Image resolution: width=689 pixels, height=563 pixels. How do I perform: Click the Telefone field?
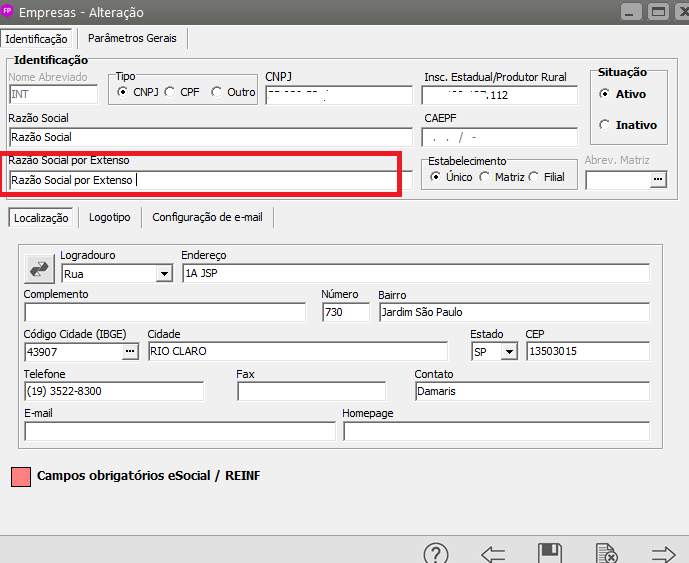[x=113, y=391]
